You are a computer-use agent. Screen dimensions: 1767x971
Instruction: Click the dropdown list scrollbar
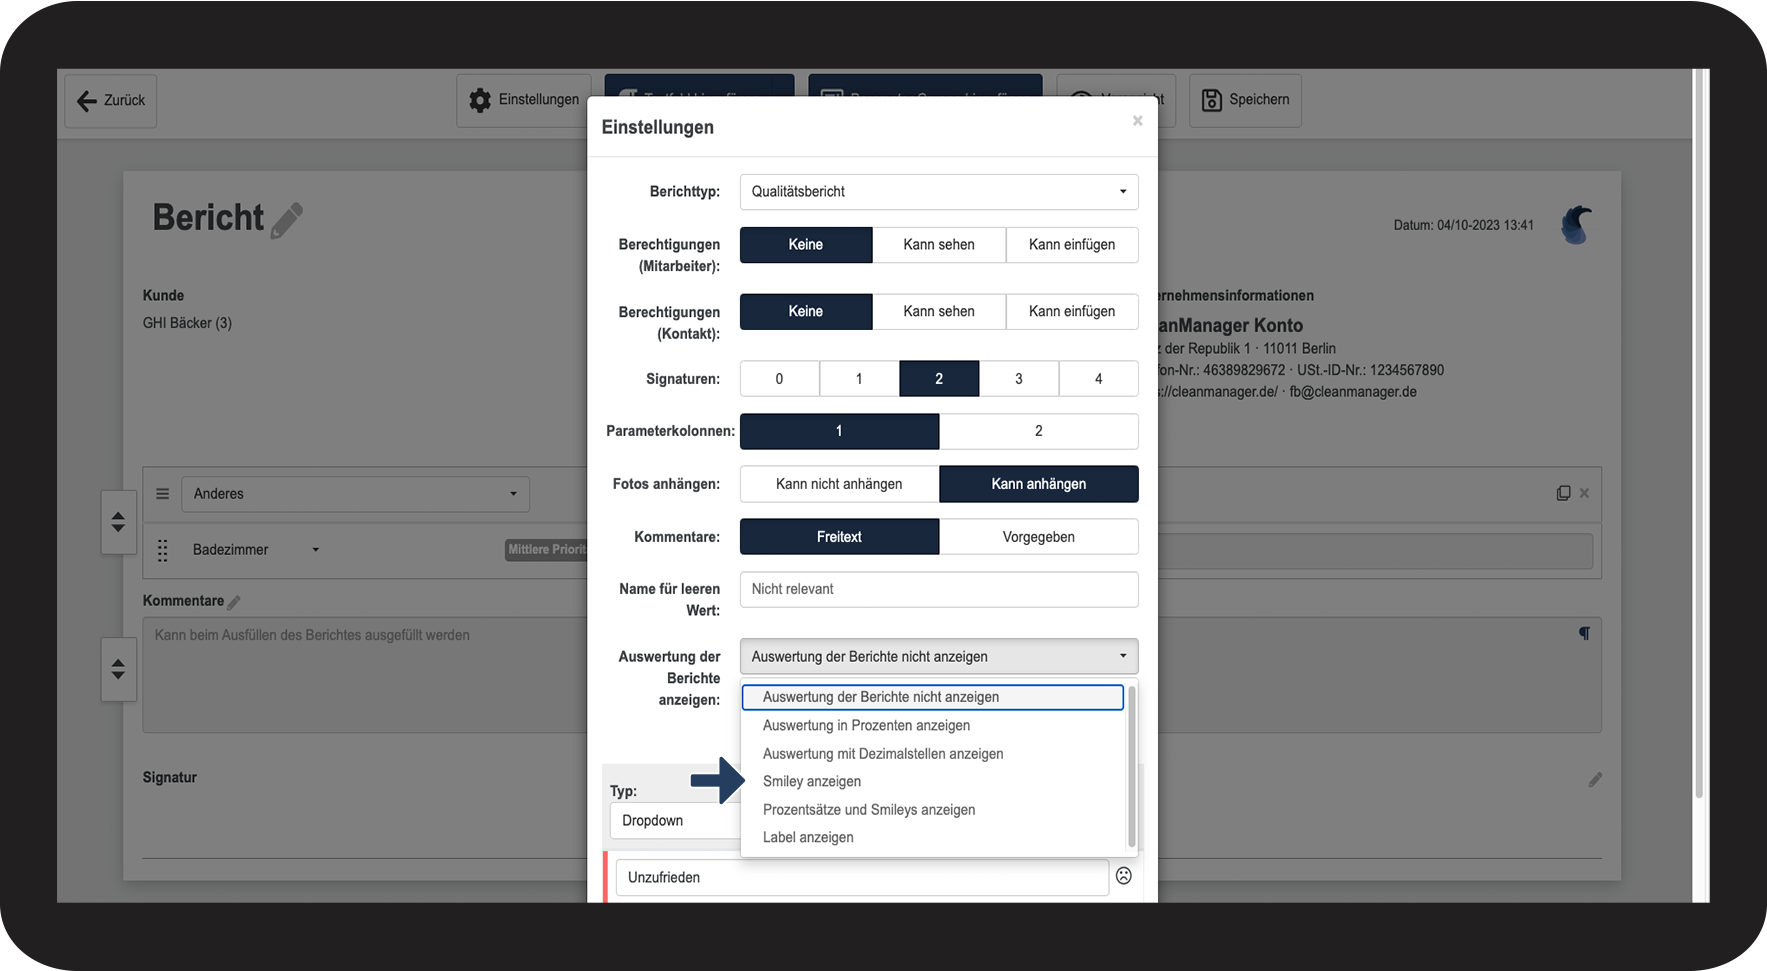coord(1131,766)
